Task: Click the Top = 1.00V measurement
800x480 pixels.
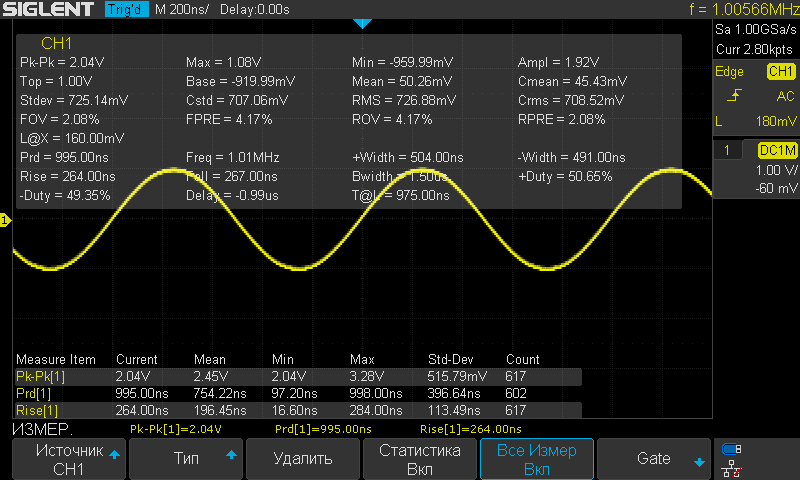Action: point(56,82)
